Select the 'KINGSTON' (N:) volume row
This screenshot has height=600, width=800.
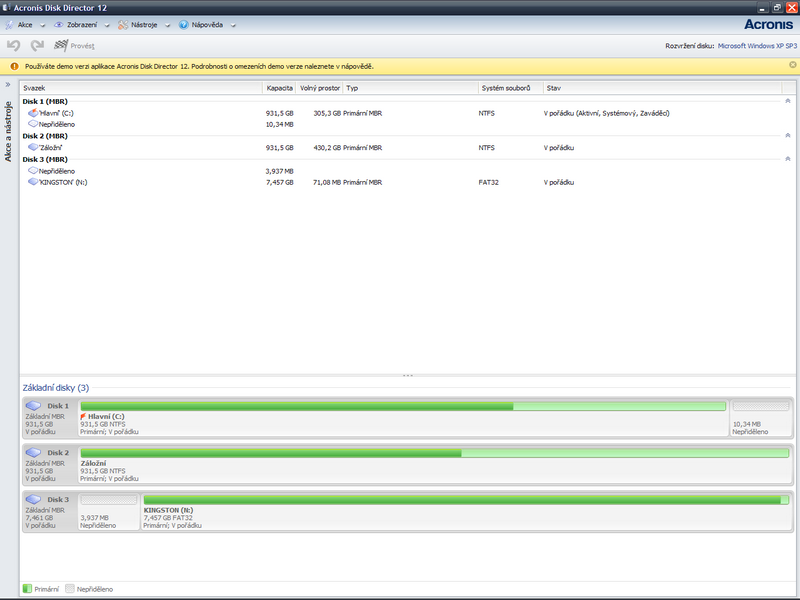407,182
